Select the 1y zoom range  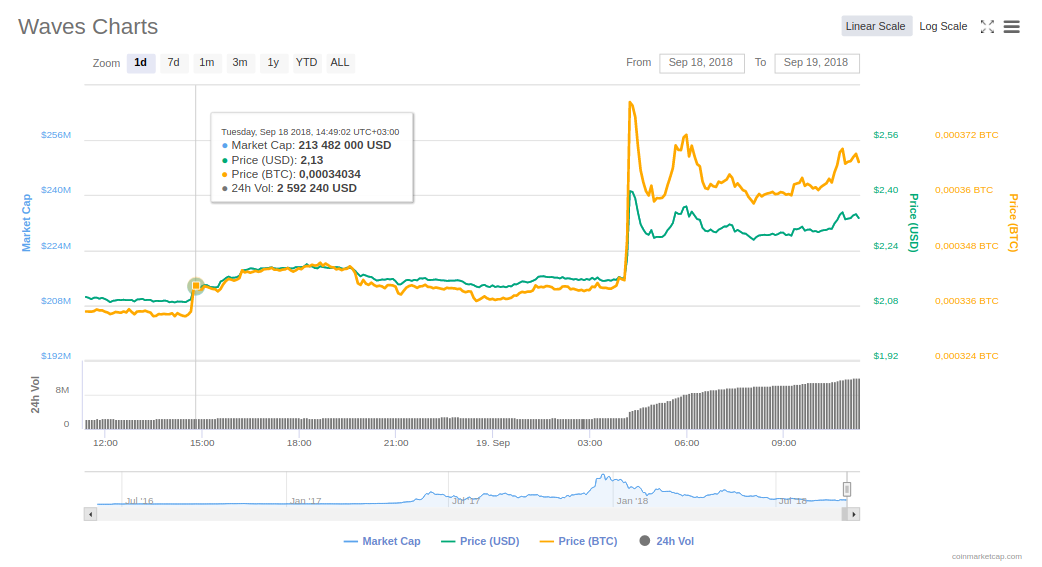click(273, 62)
